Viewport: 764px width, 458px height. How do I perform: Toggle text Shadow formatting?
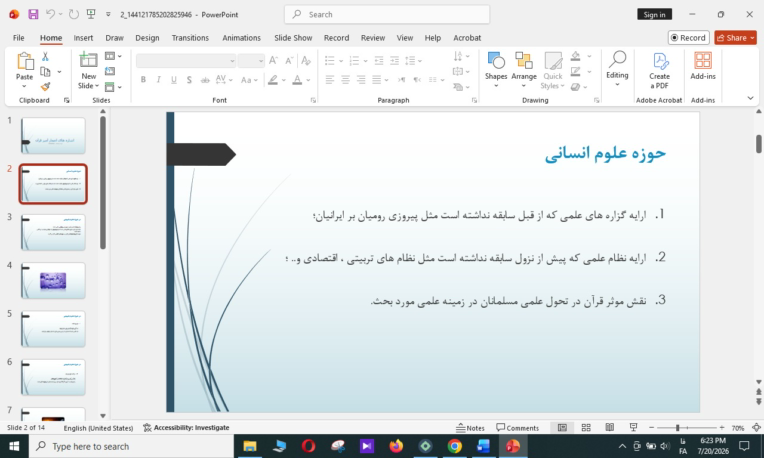[x=189, y=79]
